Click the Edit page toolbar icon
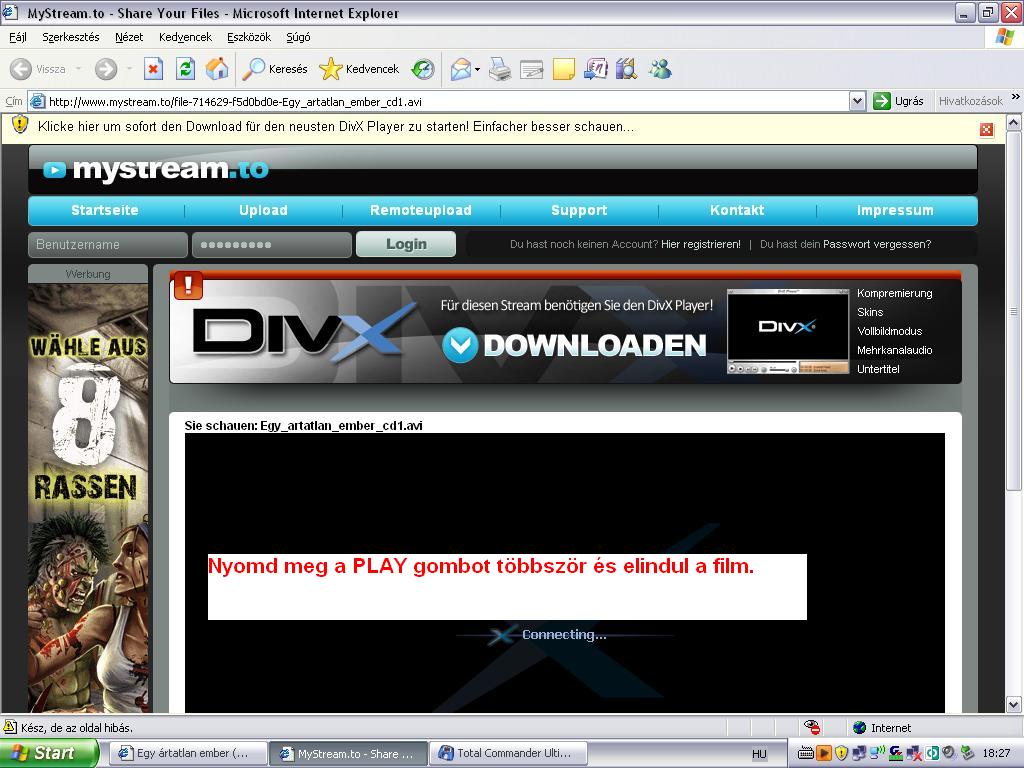This screenshot has height=768, width=1024. [x=532, y=69]
